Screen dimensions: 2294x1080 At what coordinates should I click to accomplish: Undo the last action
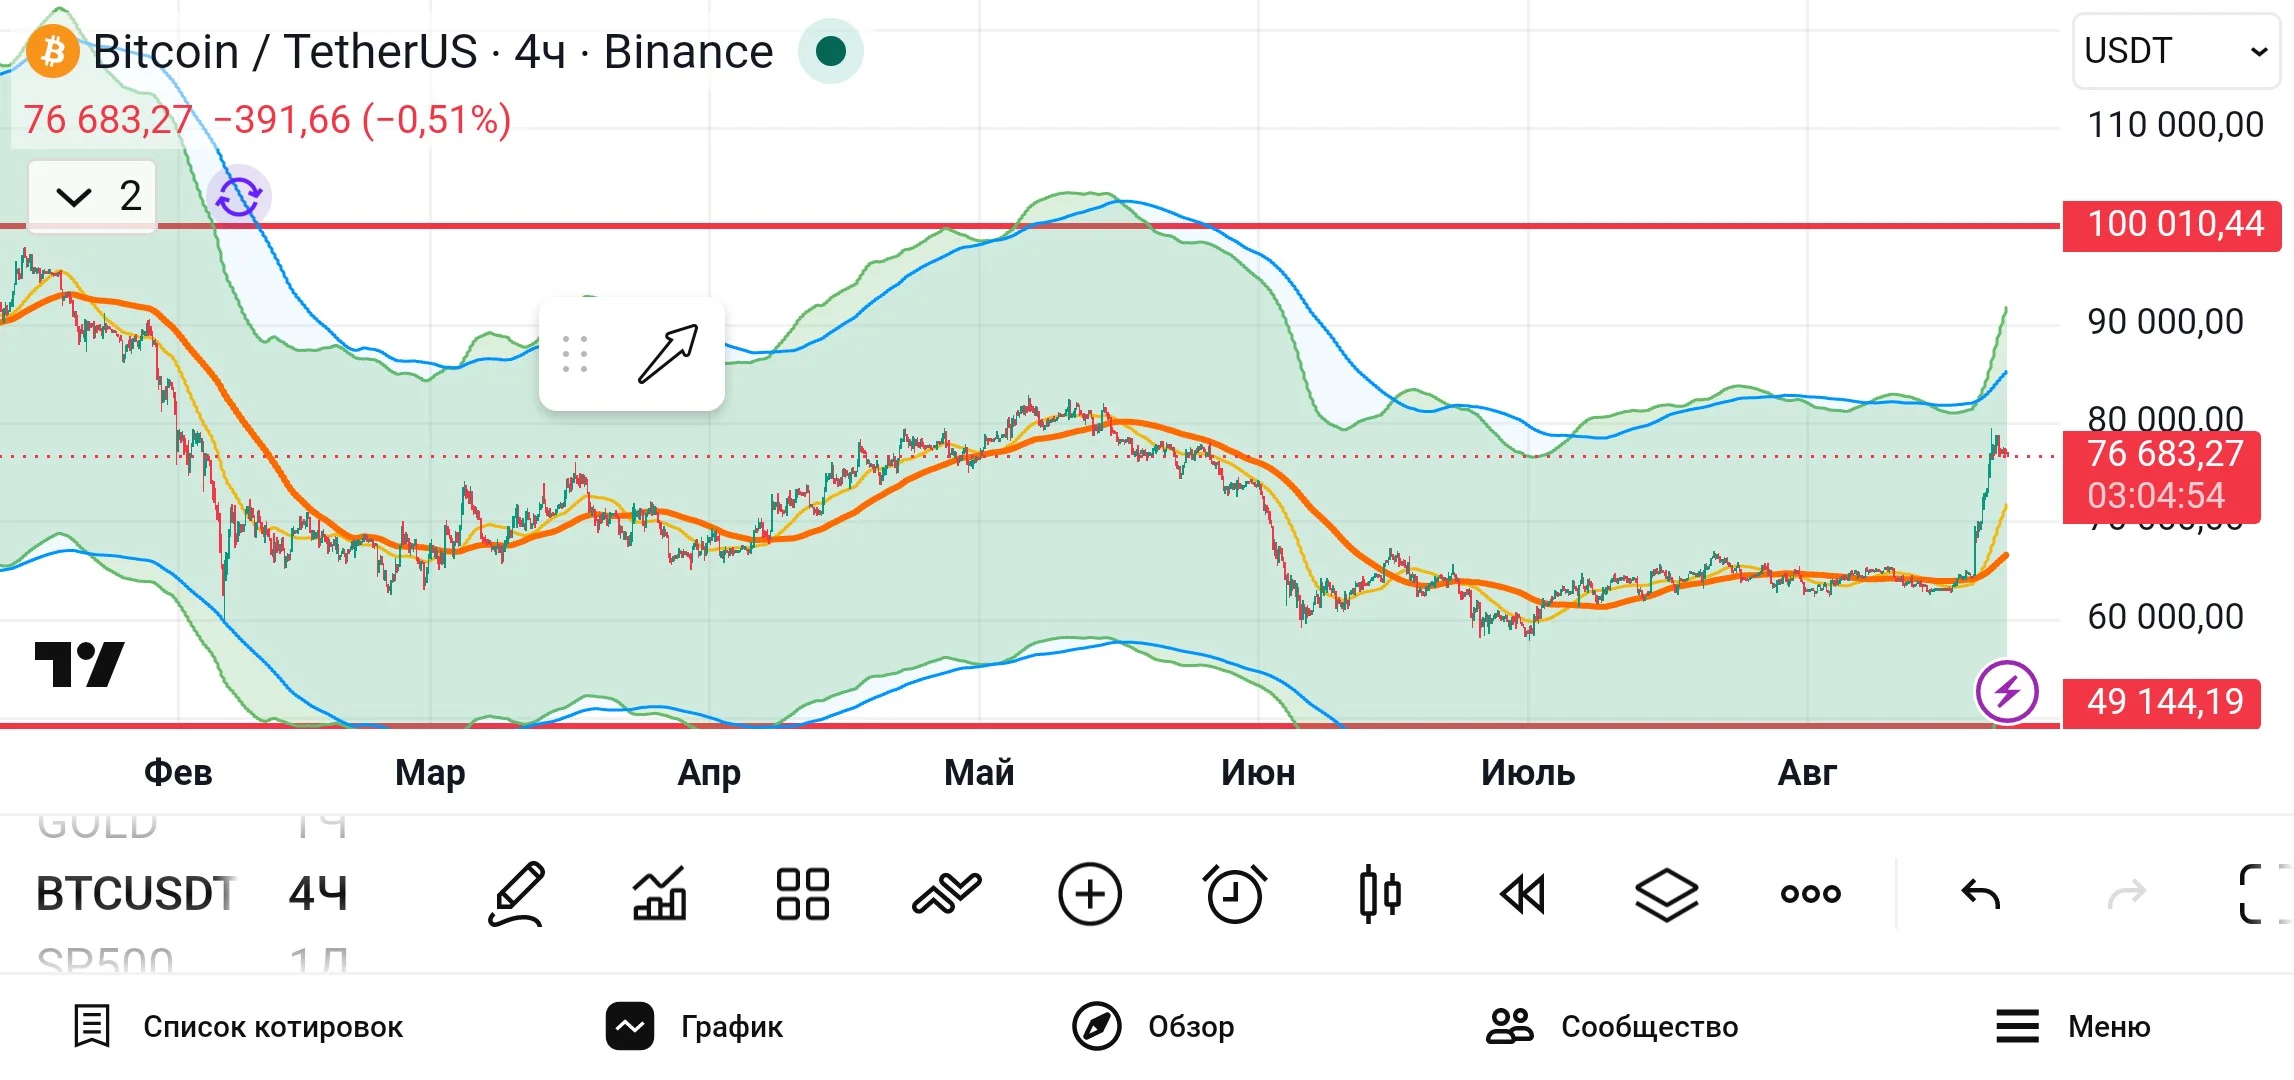click(x=1980, y=893)
